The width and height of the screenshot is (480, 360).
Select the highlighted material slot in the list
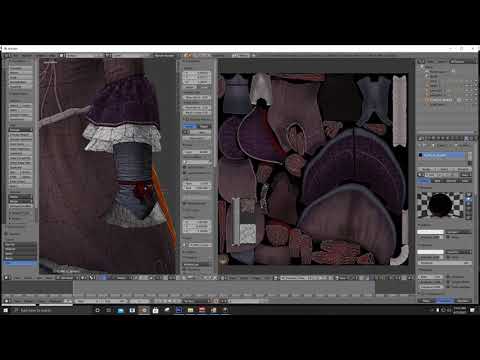click(x=442, y=155)
